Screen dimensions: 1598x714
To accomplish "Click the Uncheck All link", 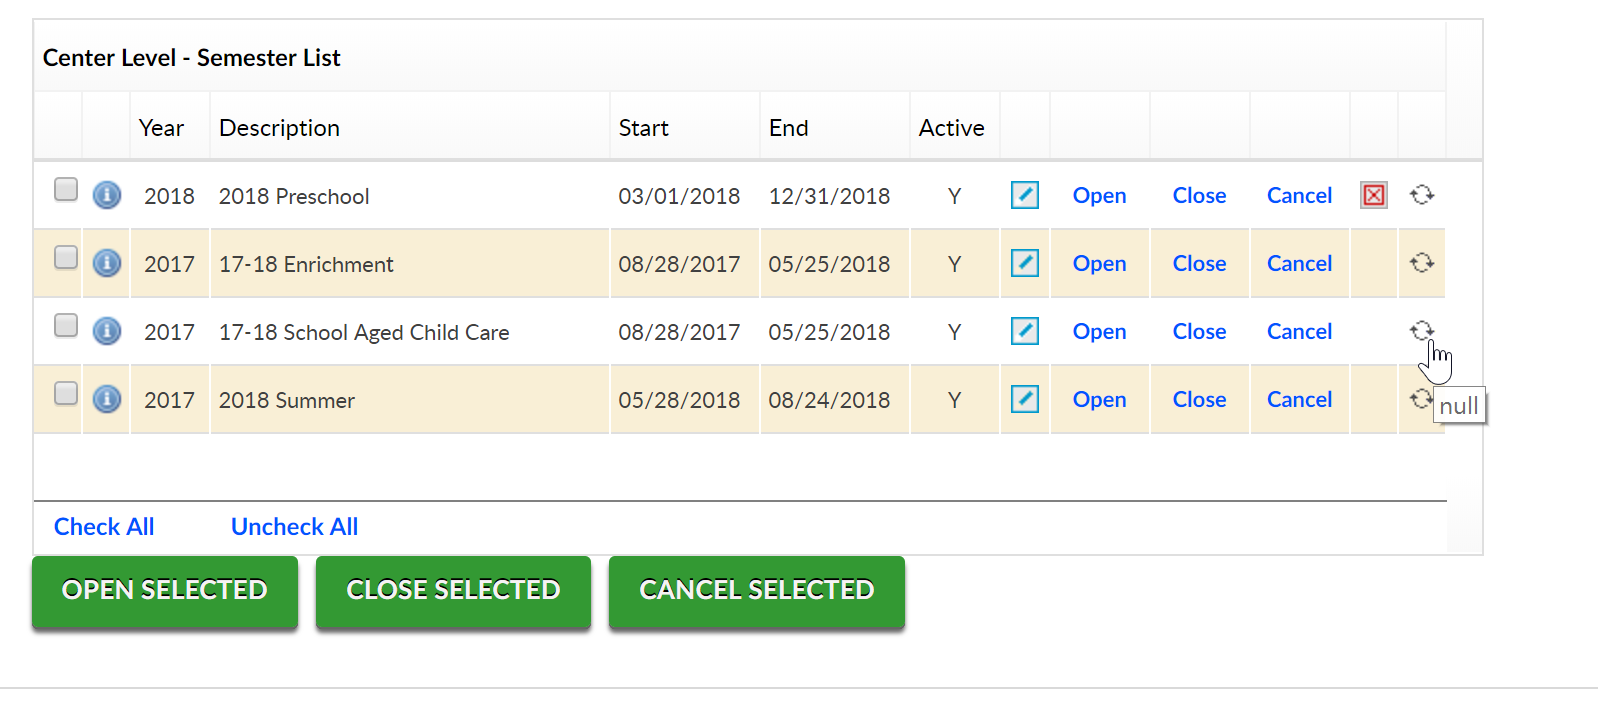I will [x=294, y=527].
